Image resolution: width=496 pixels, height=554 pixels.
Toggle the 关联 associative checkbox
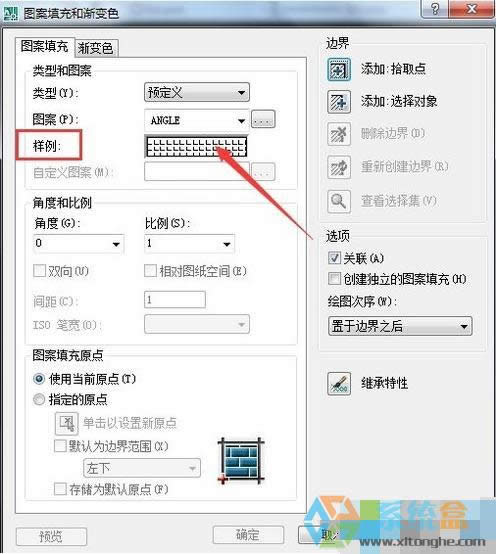[x=334, y=258]
